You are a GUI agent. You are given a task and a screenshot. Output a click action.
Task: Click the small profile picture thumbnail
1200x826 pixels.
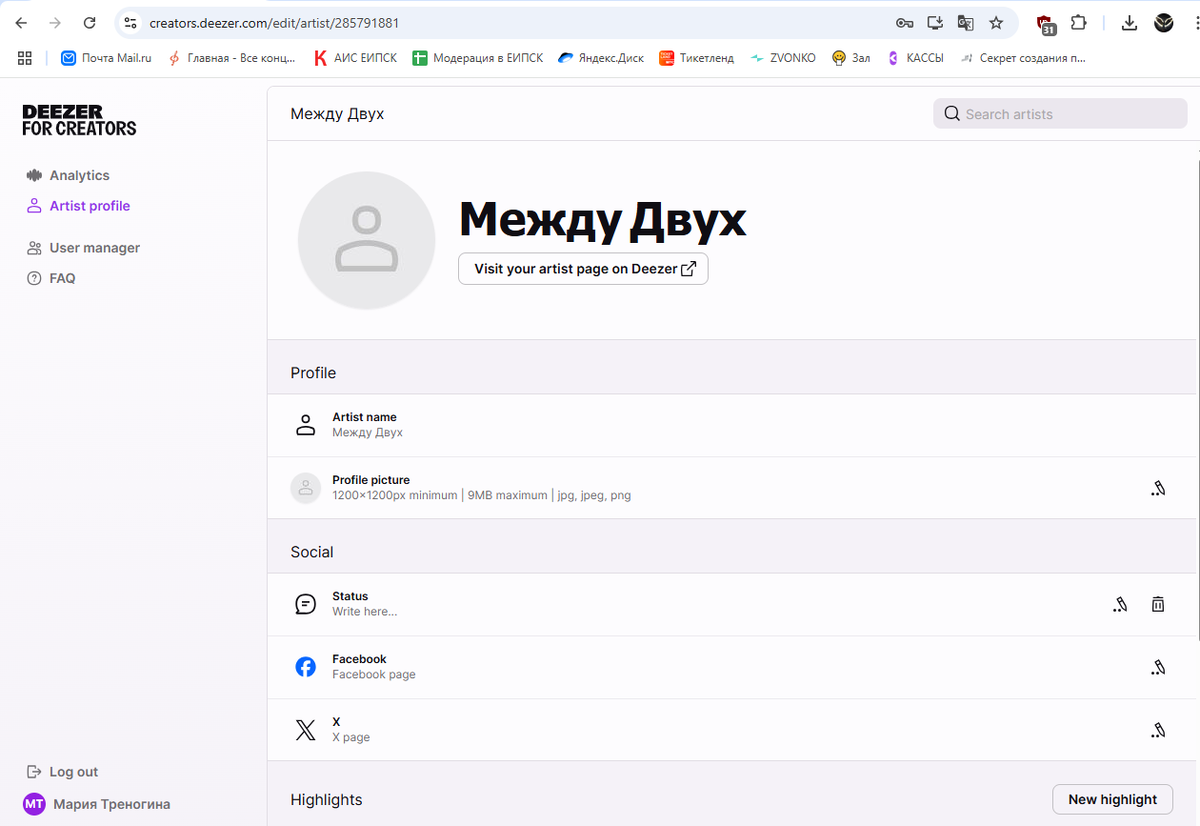point(306,488)
